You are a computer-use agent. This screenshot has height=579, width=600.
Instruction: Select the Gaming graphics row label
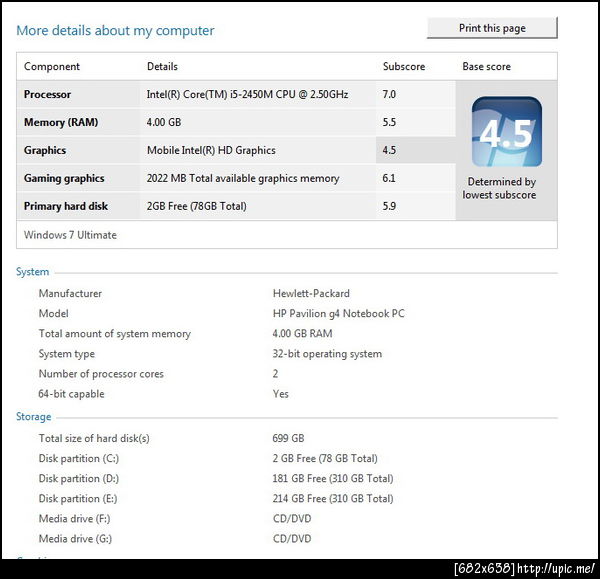pyautogui.click(x=64, y=178)
